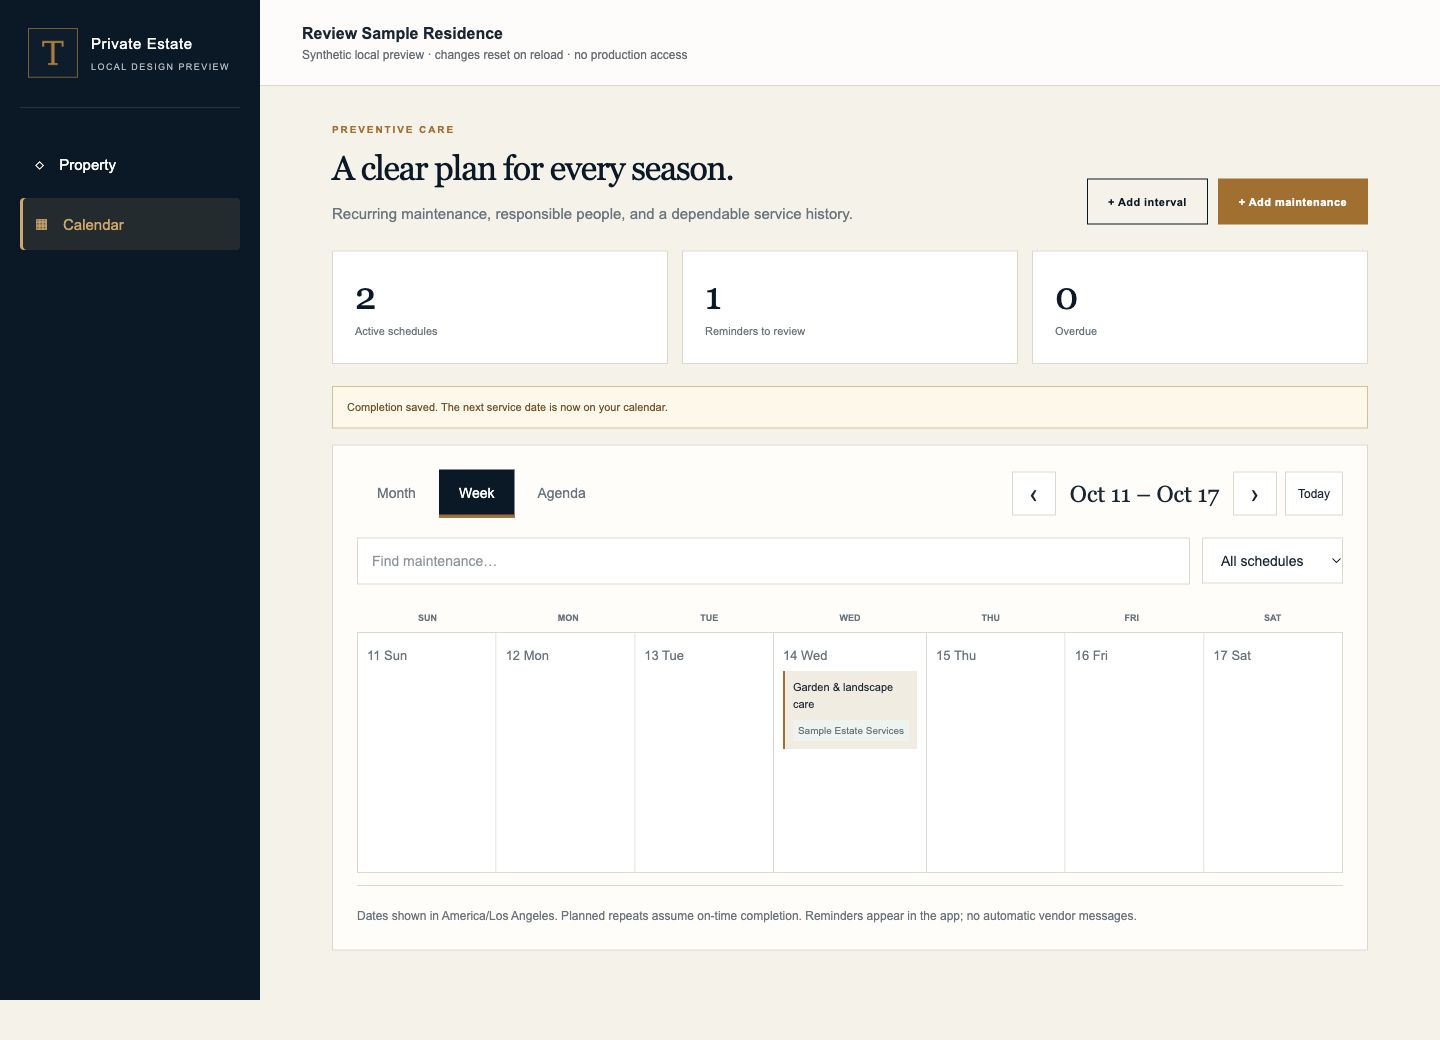Select the 14 Wed date label

(805, 656)
